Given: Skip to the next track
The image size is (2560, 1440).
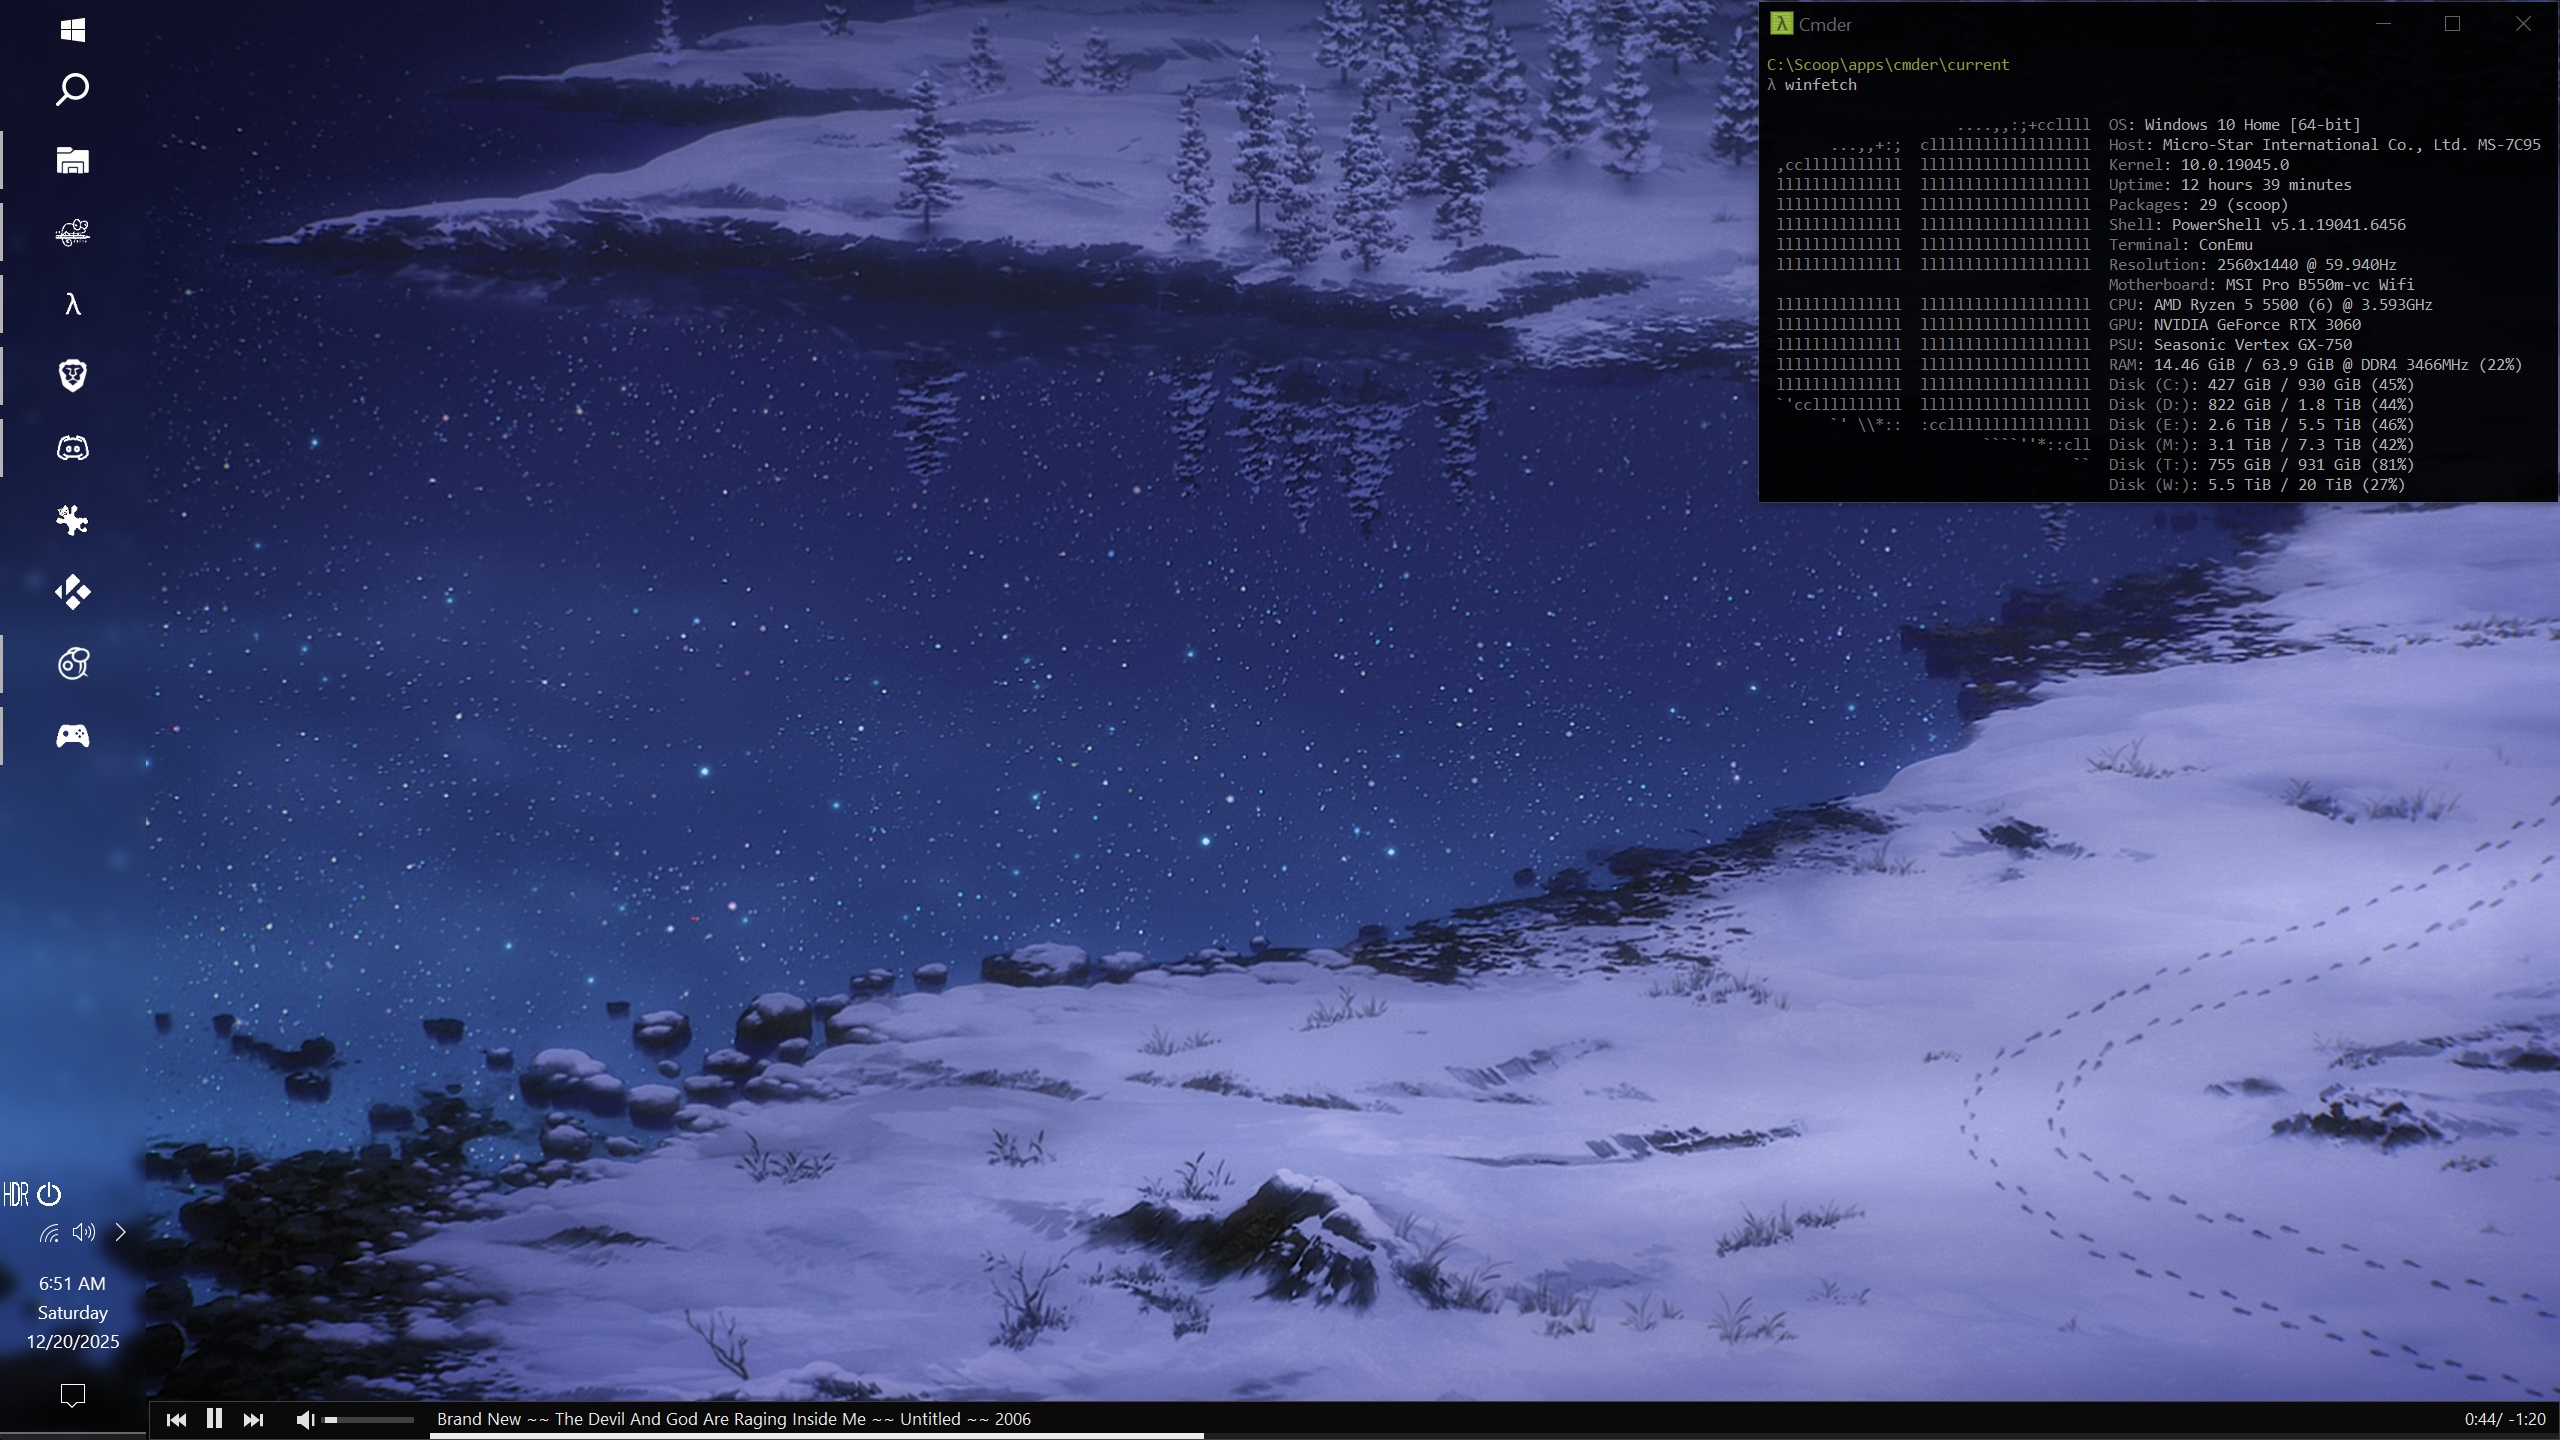Looking at the screenshot, I should (253, 1420).
